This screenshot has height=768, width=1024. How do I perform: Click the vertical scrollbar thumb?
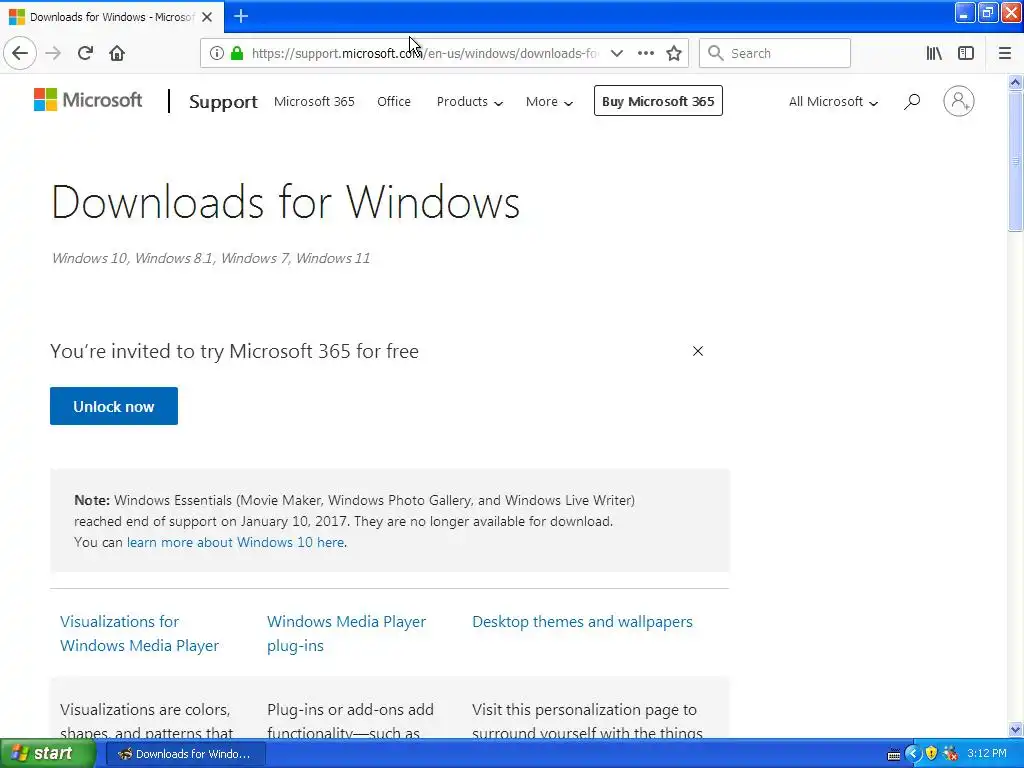coord(1016,161)
